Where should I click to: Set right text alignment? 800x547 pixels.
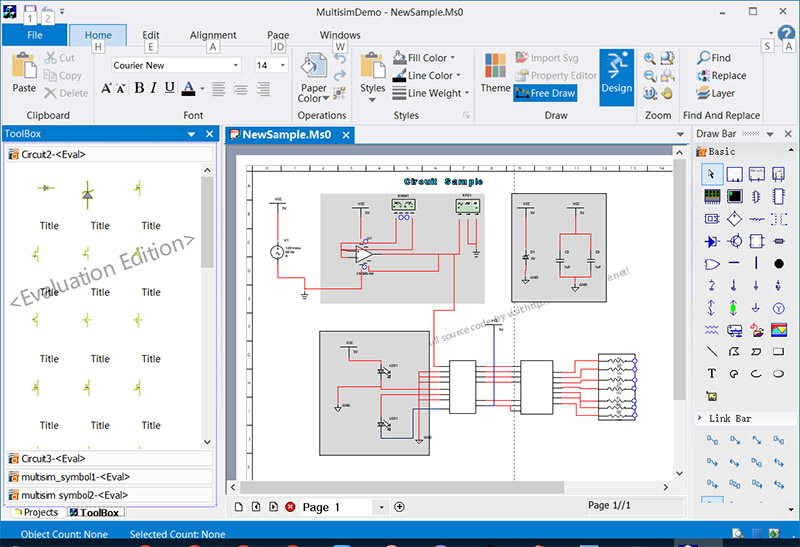[x=263, y=89]
